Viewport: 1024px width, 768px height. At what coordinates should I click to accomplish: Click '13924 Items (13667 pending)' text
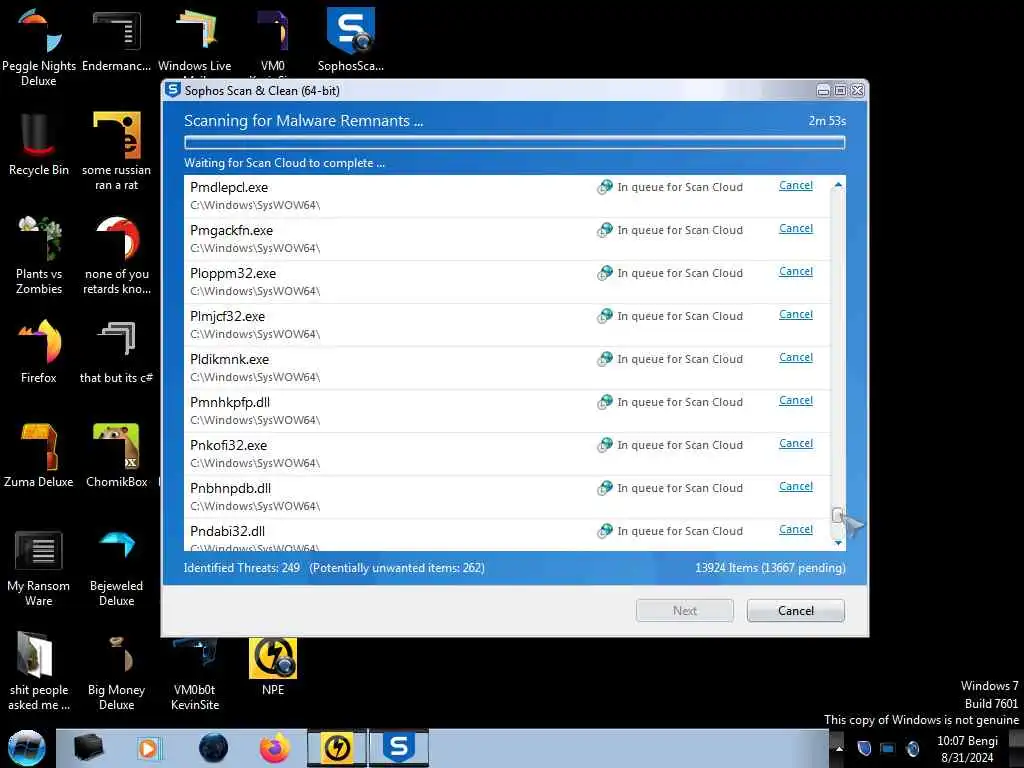770,568
